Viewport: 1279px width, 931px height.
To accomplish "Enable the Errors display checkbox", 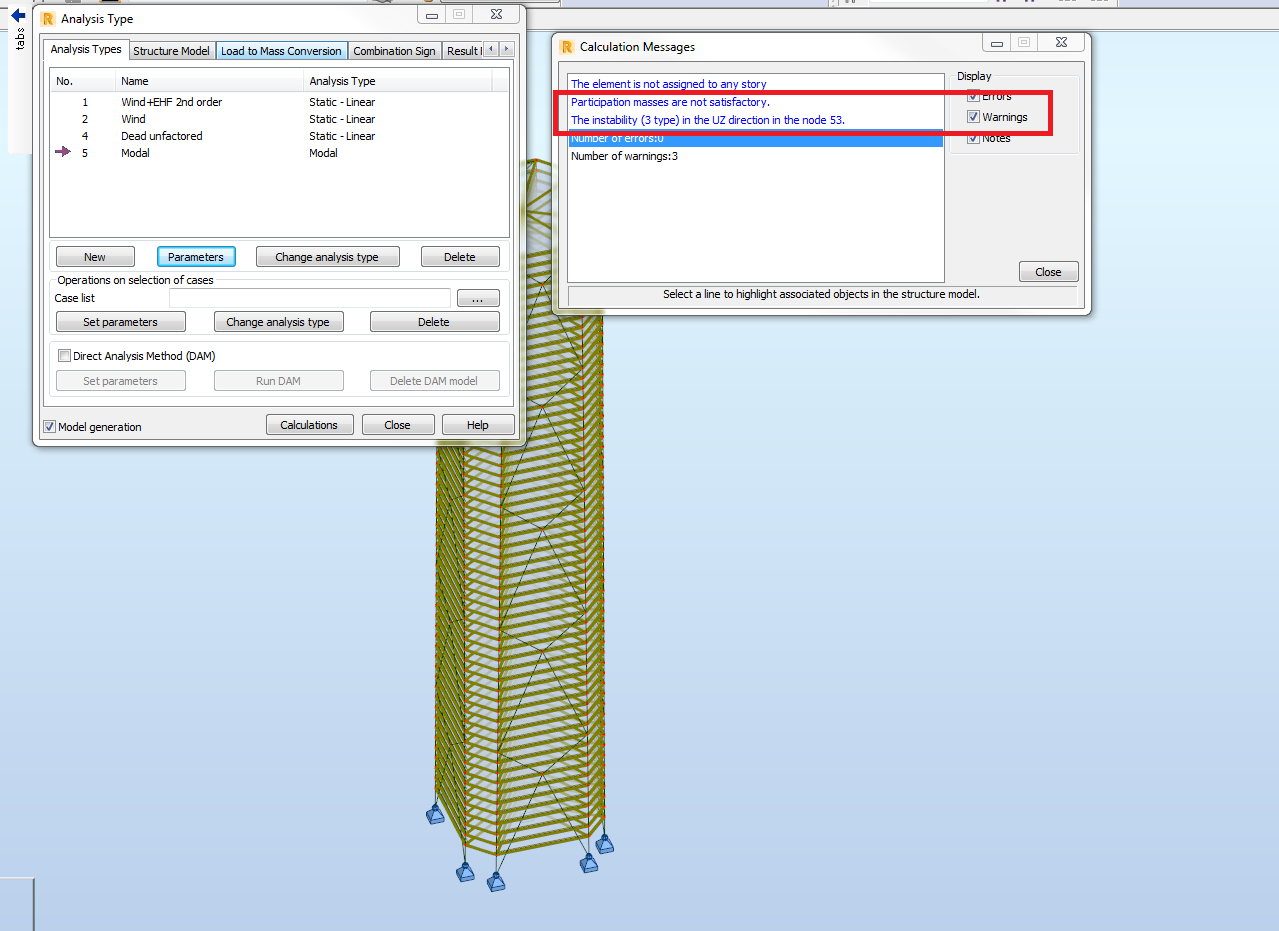I will (973, 96).
